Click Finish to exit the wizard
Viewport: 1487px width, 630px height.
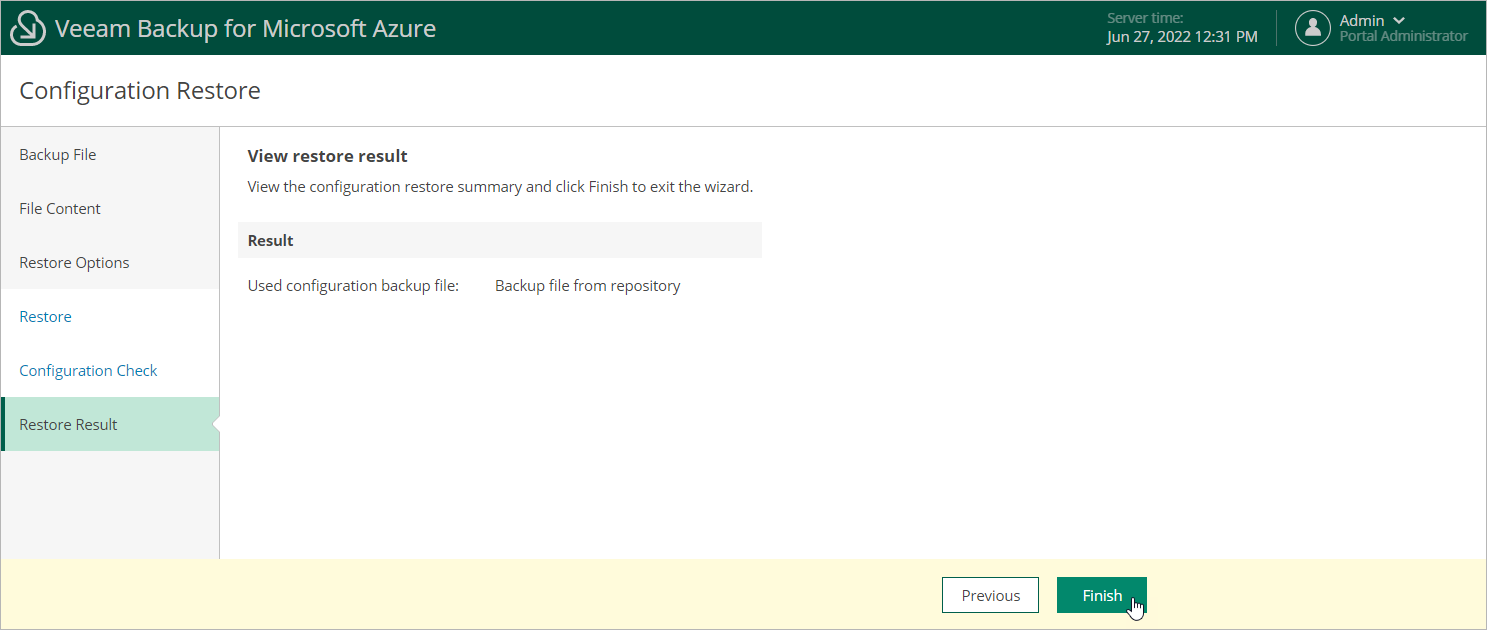click(1102, 595)
